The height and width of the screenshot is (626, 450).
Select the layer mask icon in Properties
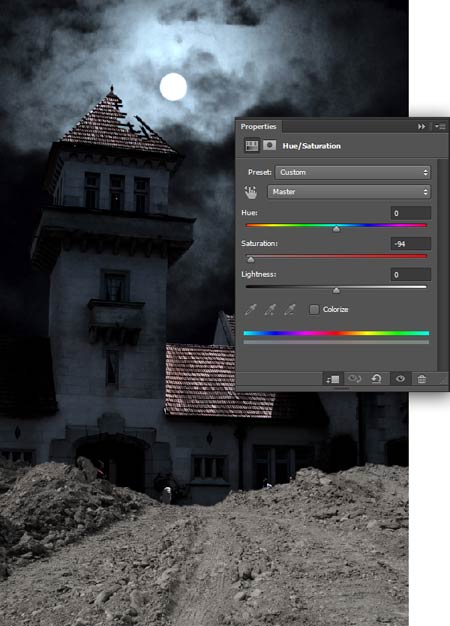pyautogui.click(x=270, y=145)
